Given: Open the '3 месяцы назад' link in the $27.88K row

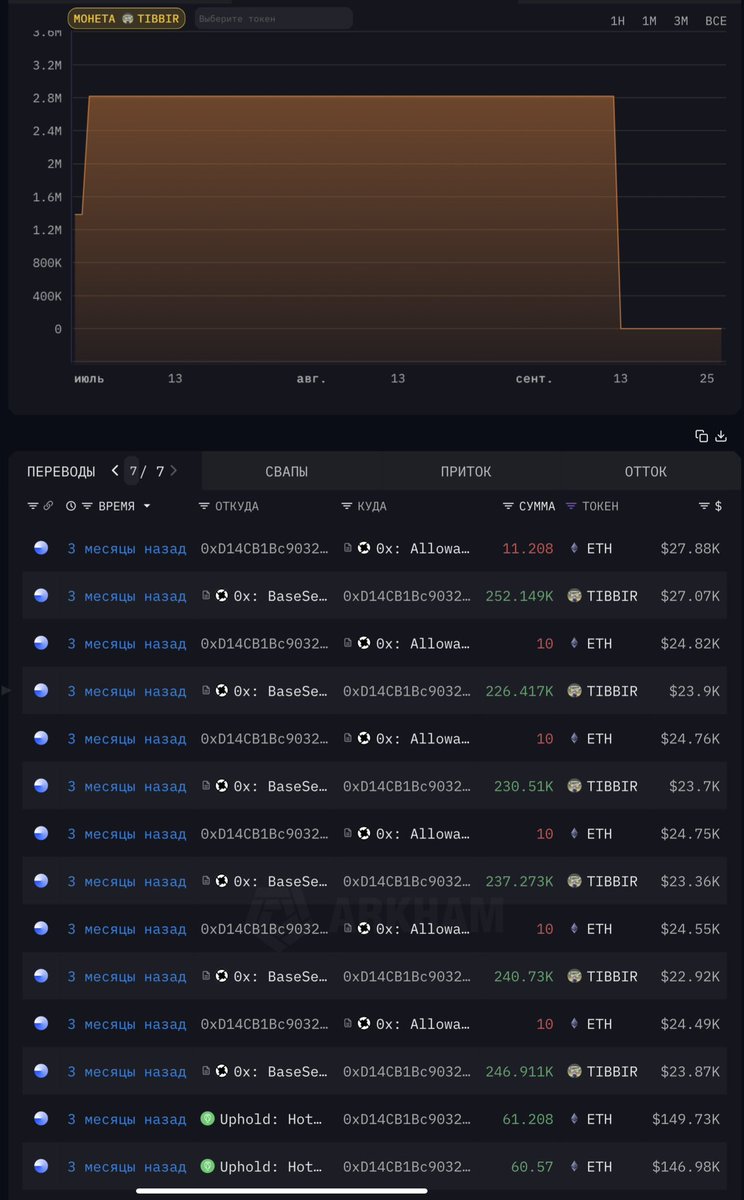Looking at the screenshot, I should point(127,548).
